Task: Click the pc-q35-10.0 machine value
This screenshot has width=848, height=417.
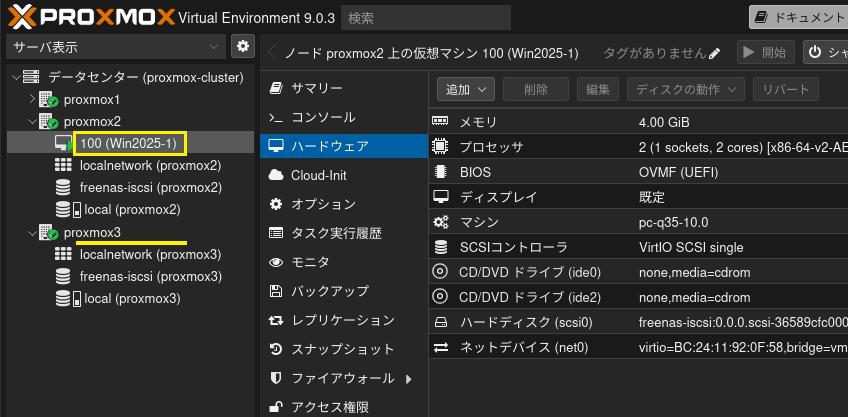Action: pos(673,222)
